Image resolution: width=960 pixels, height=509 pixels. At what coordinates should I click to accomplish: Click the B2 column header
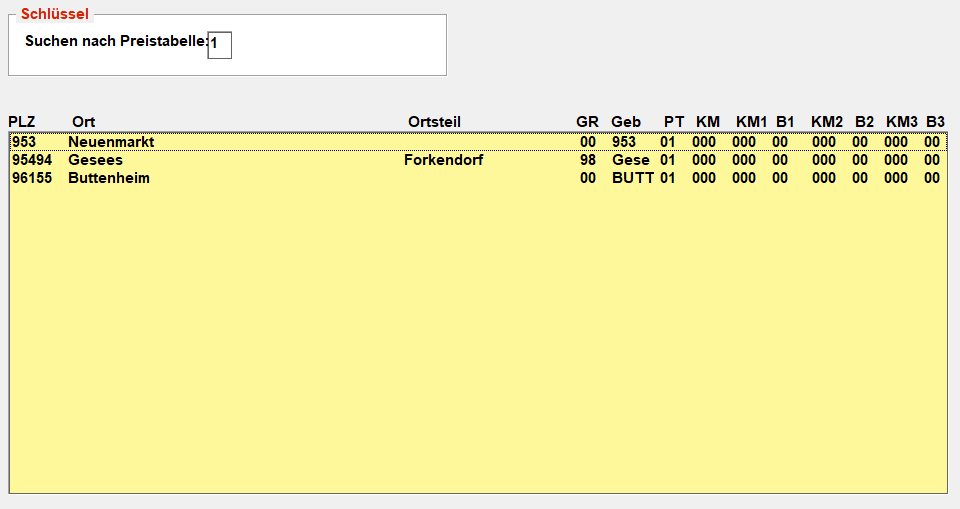(864, 122)
